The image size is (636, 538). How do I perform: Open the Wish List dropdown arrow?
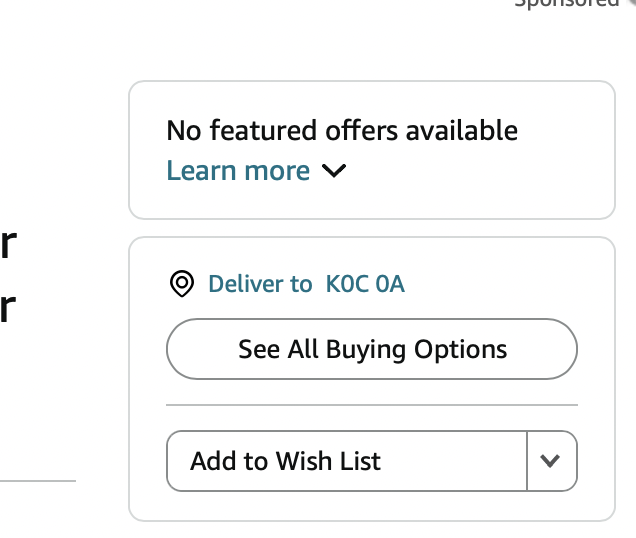pyautogui.click(x=552, y=461)
